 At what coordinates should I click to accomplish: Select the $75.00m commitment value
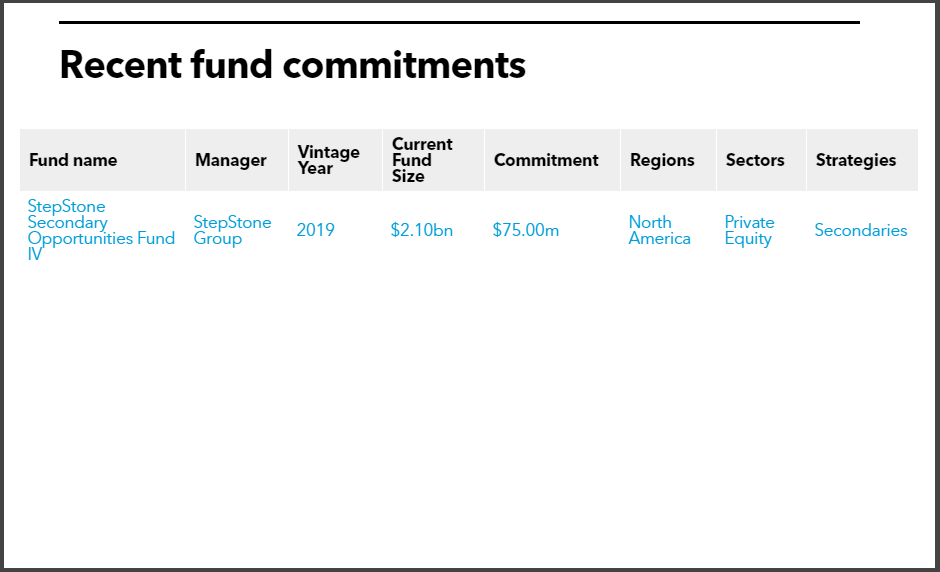click(x=525, y=230)
